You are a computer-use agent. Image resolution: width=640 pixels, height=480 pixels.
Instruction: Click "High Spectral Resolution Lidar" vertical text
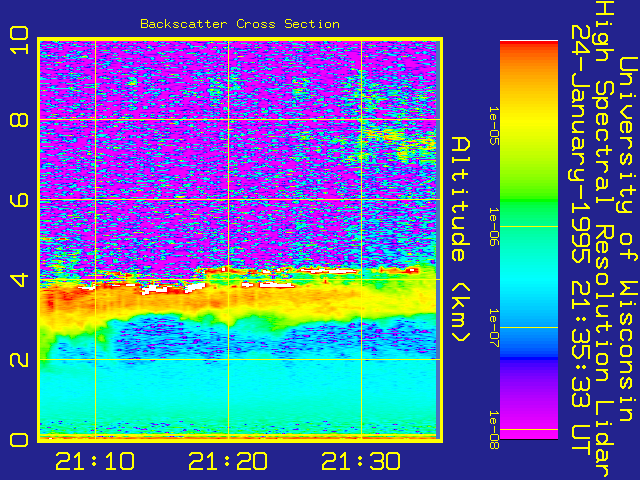(604, 240)
